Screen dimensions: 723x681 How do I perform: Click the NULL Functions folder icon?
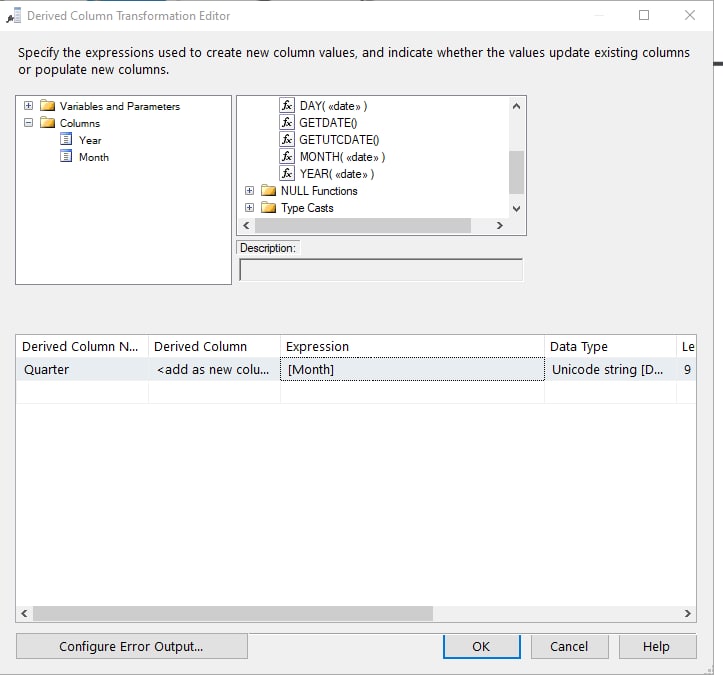(x=268, y=190)
